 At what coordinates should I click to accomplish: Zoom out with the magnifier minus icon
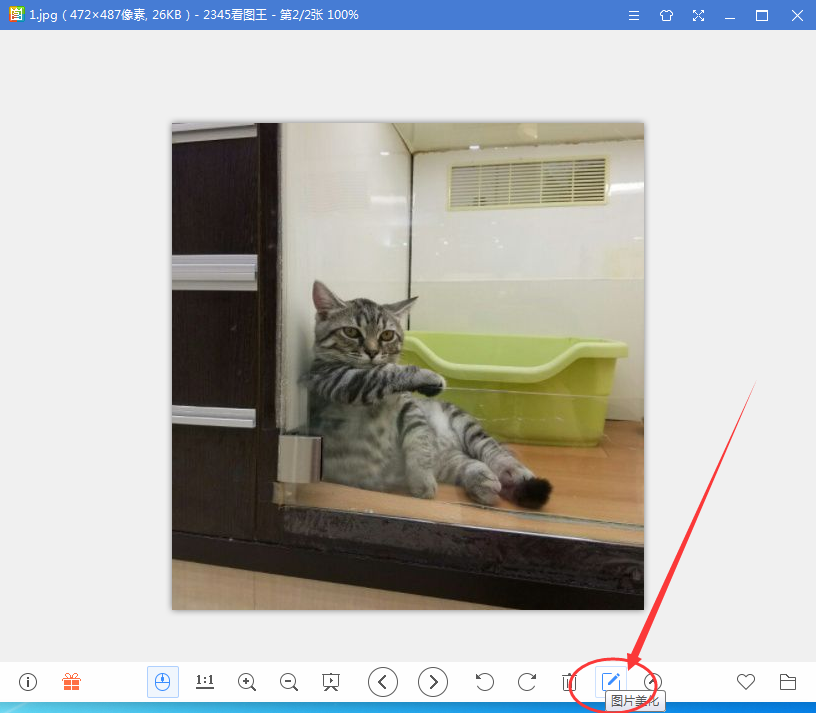(289, 682)
